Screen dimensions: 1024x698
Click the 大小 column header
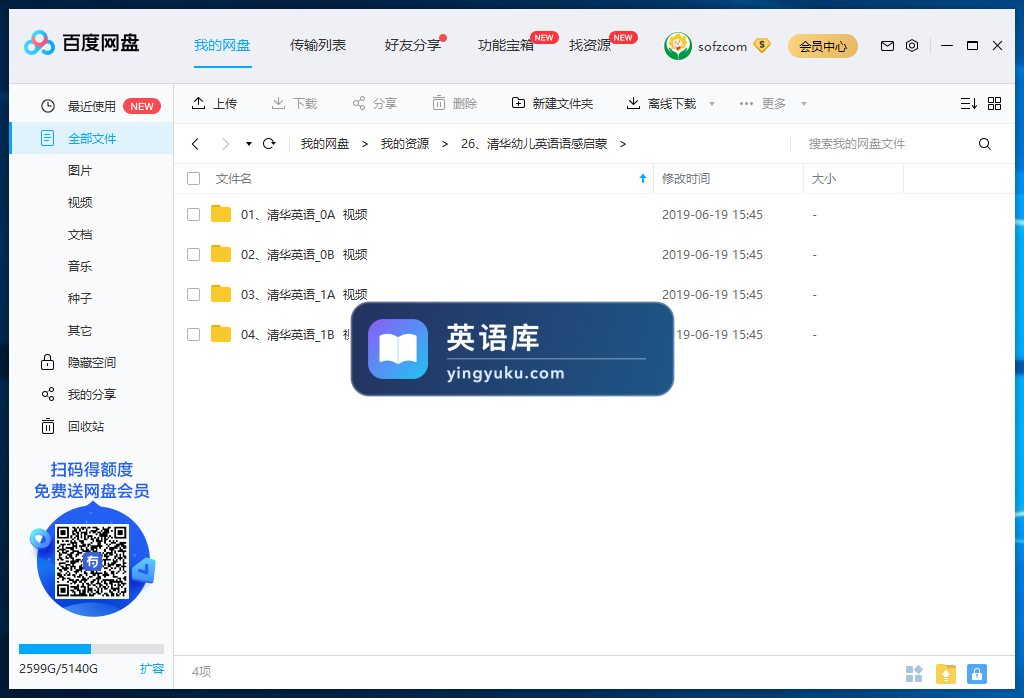point(824,178)
